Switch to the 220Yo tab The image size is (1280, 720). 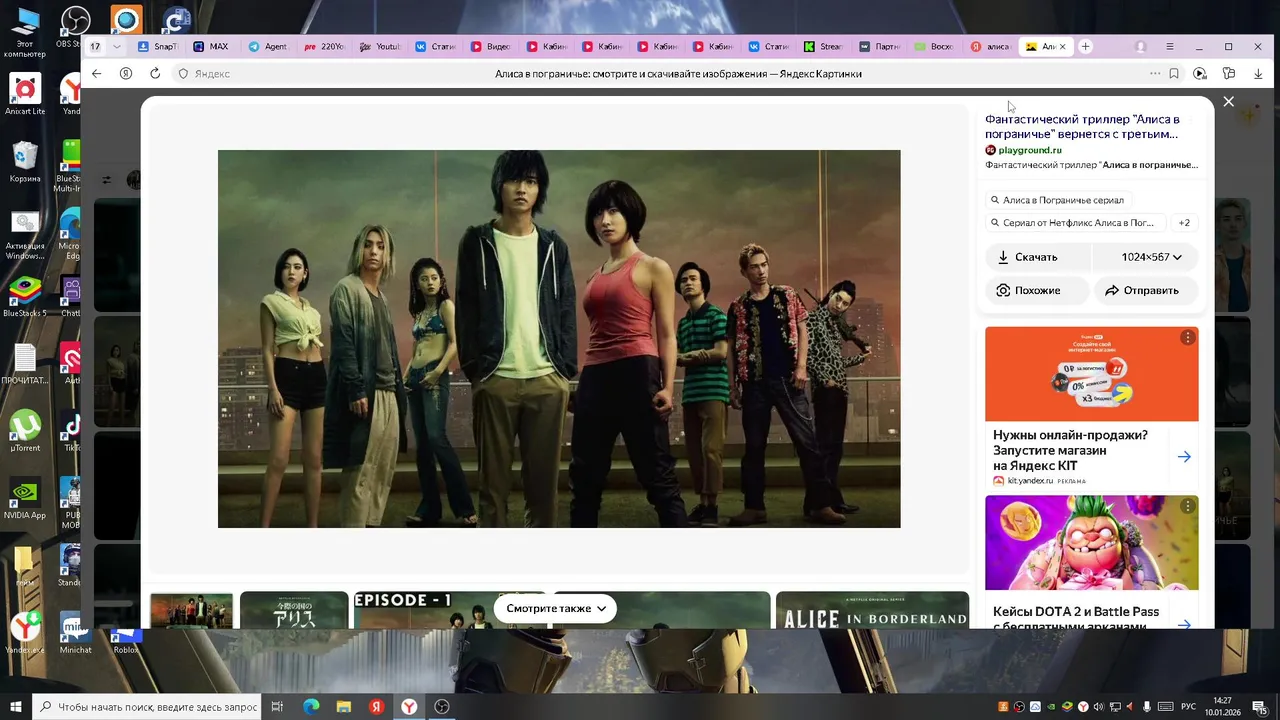tap(324, 46)
